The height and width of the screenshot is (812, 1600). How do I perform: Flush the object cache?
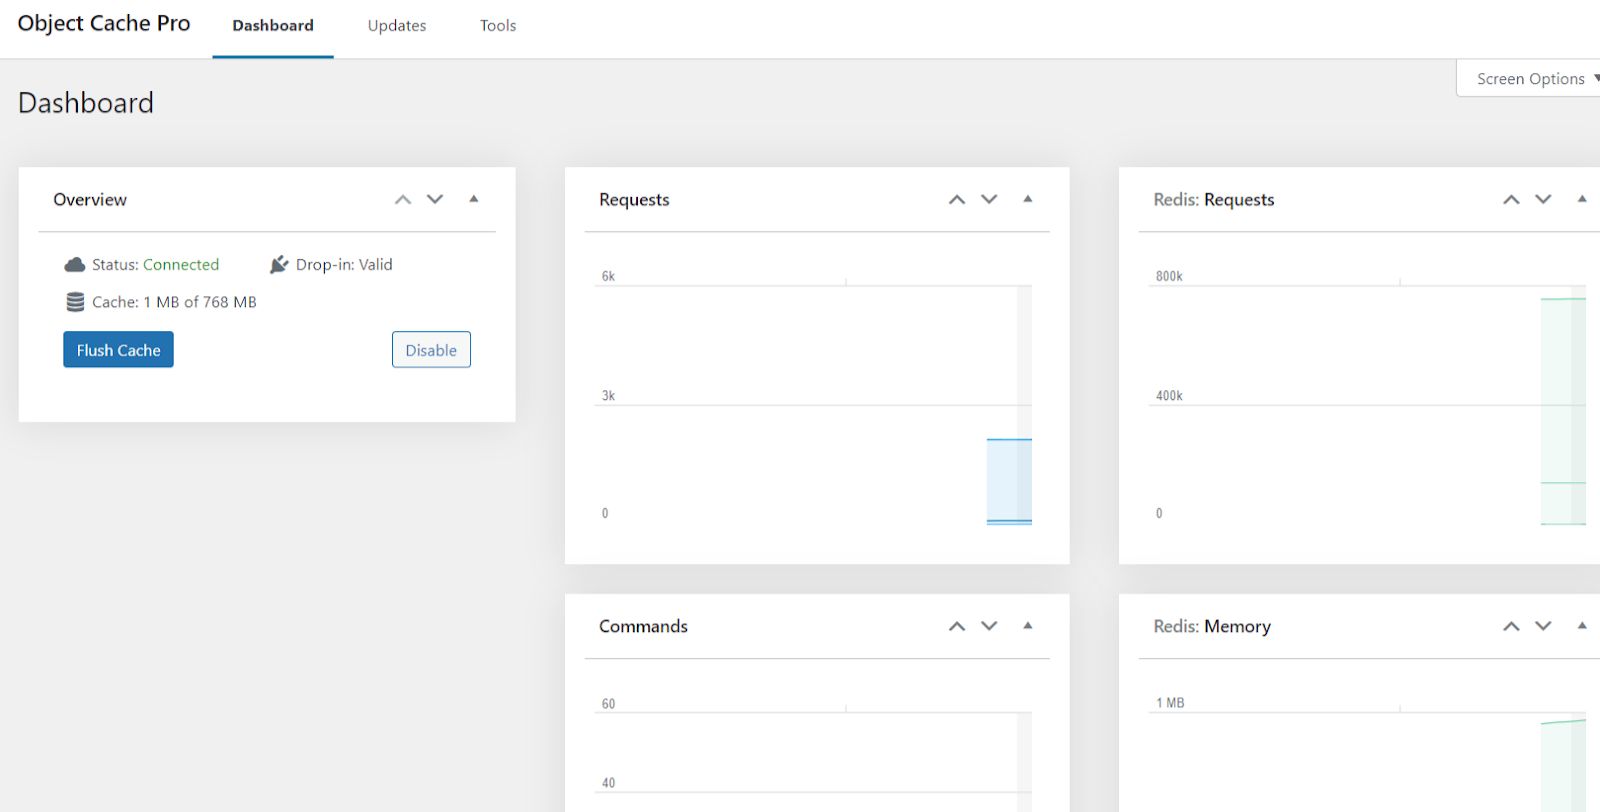point(118,350)
